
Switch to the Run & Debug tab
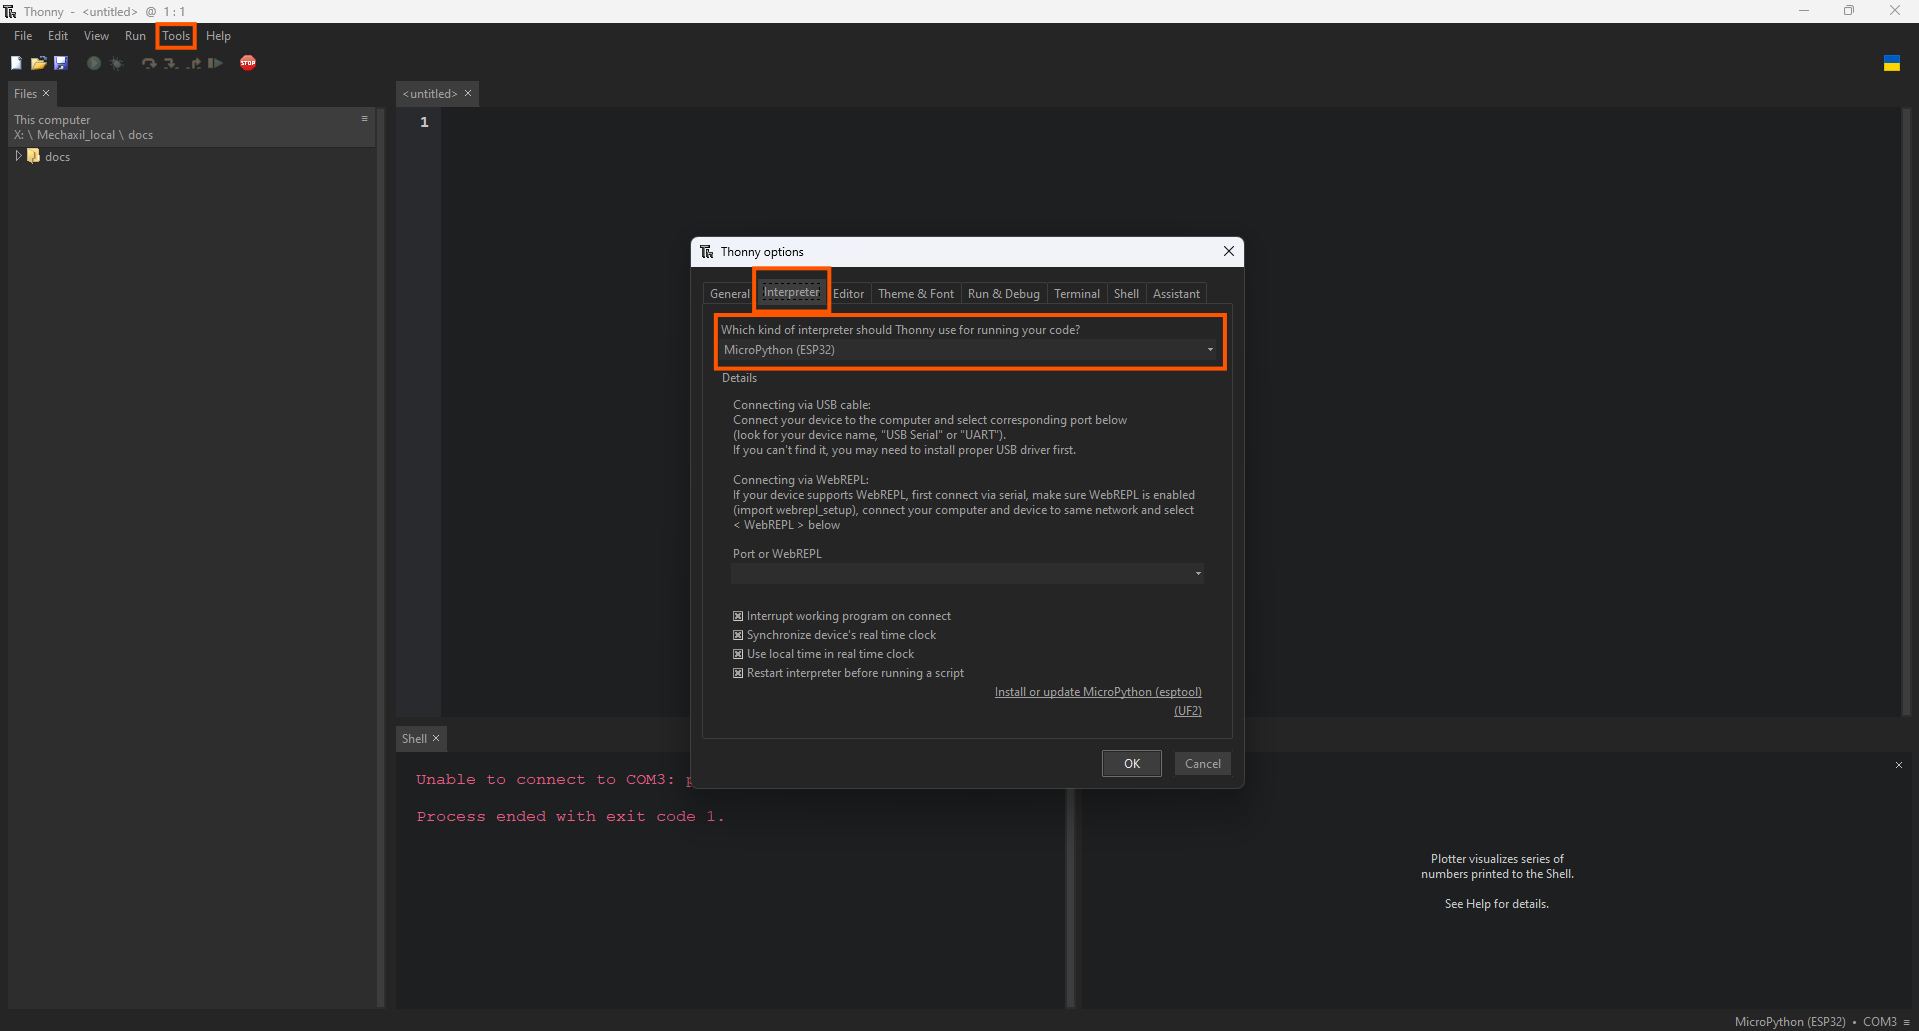point(1003,294)
